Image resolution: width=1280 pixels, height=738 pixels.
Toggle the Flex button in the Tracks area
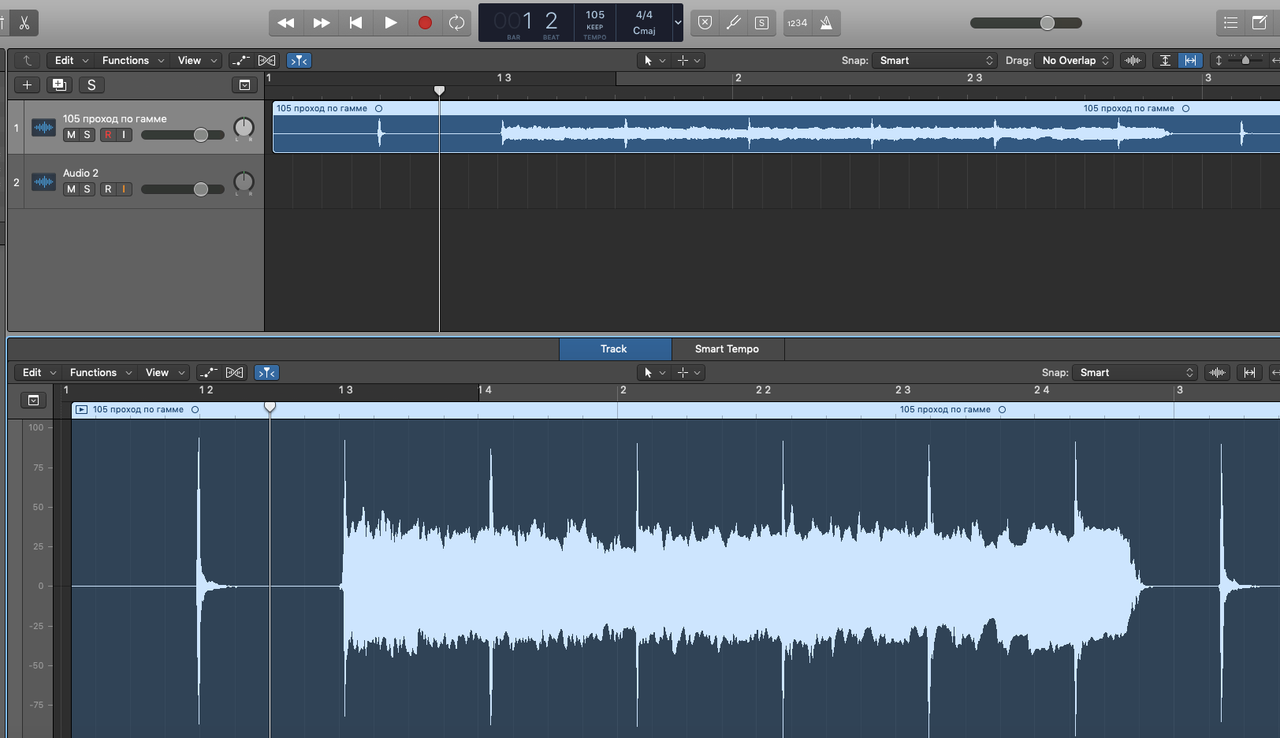266,60
